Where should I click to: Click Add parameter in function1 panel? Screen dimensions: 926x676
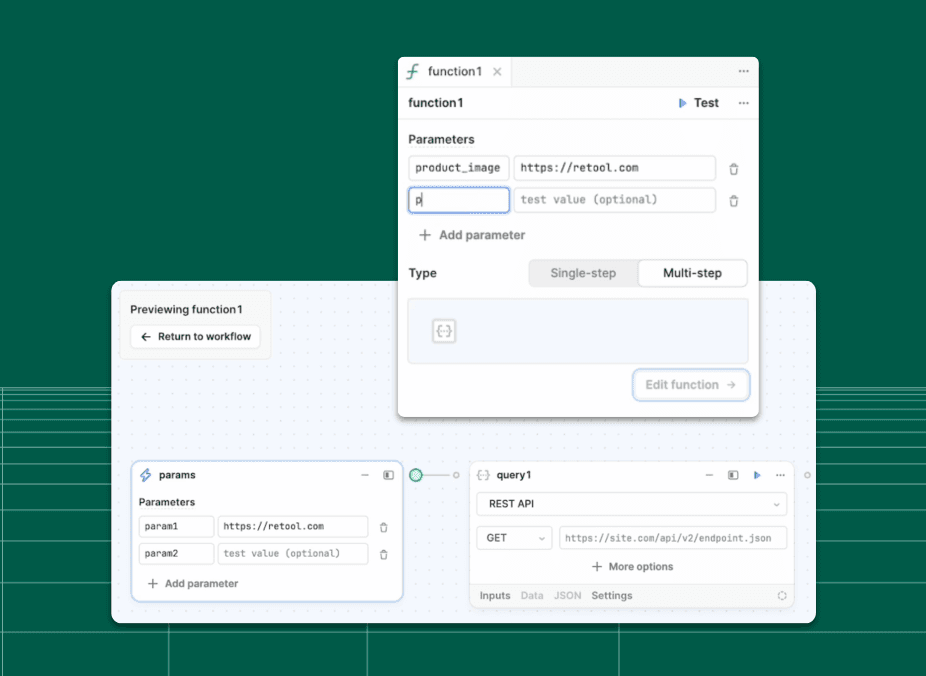tap(471, 235)
